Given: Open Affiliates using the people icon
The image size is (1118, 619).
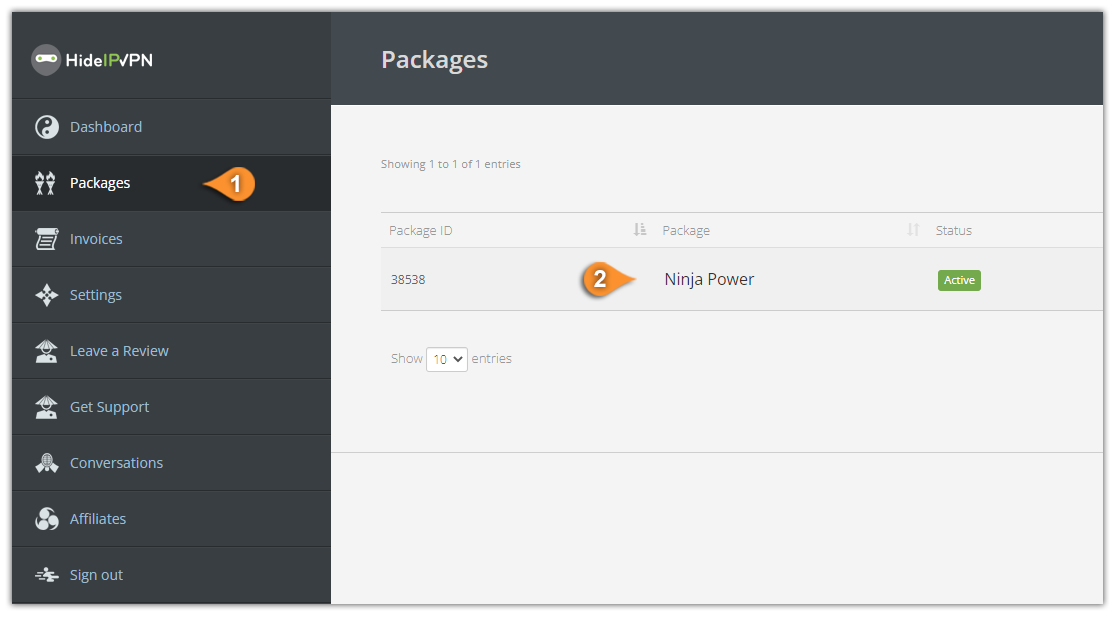Looking at the screenshot, I should pyautogui.click(x=46, y=518).
